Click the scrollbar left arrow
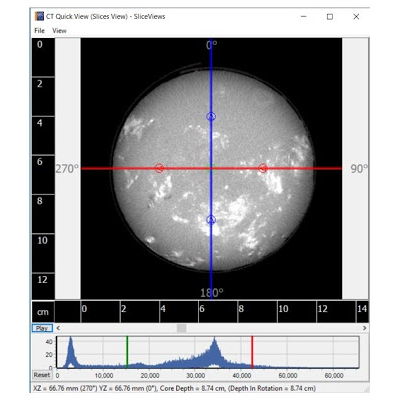This screenshot has height=401, width=399. click(58, 328)
